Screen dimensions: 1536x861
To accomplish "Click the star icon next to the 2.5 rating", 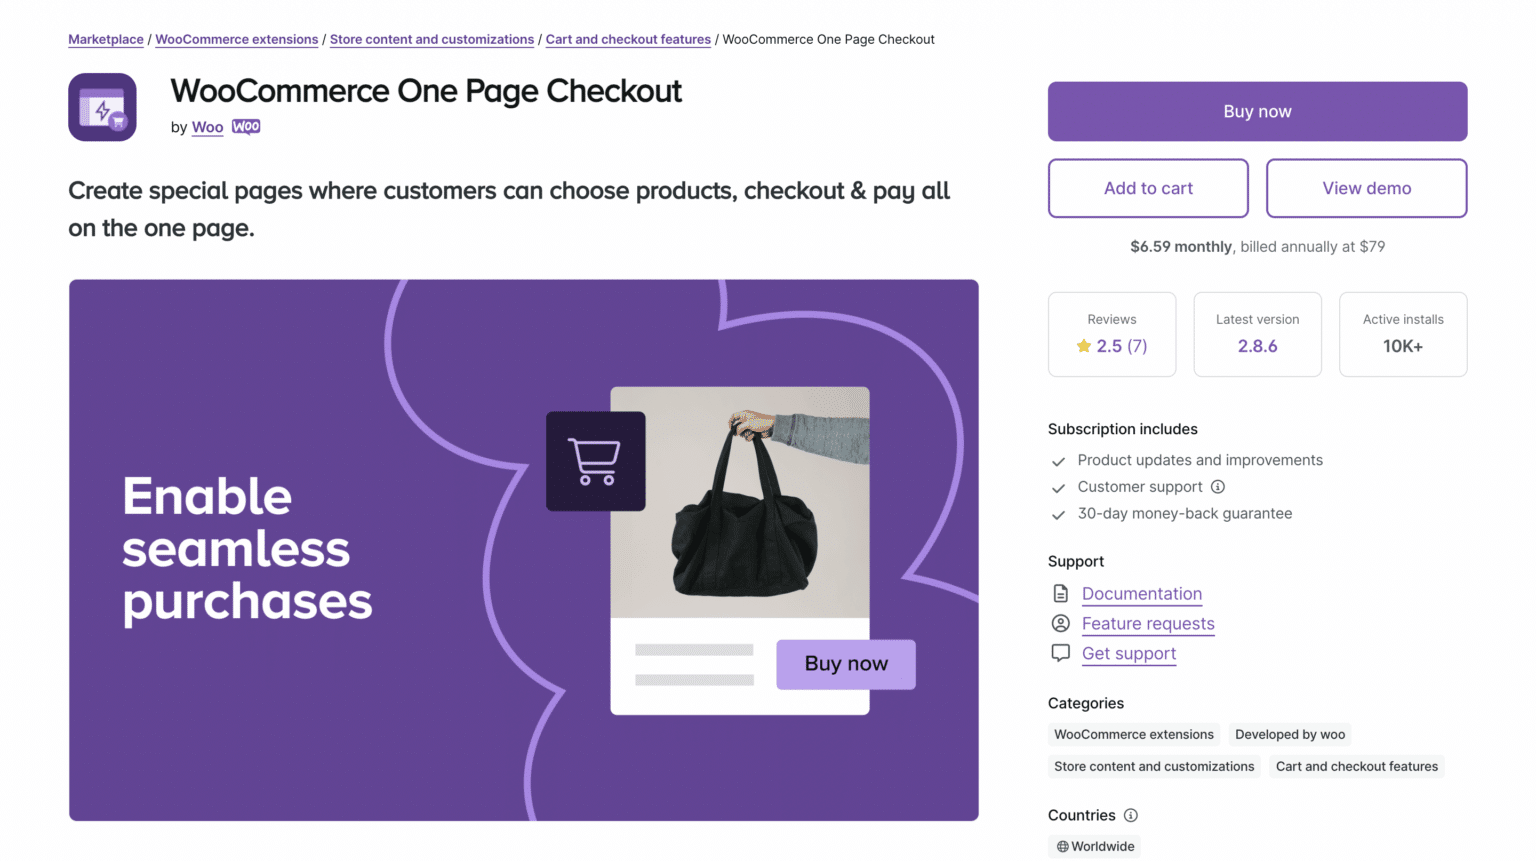I will (x=1083, y=345).
